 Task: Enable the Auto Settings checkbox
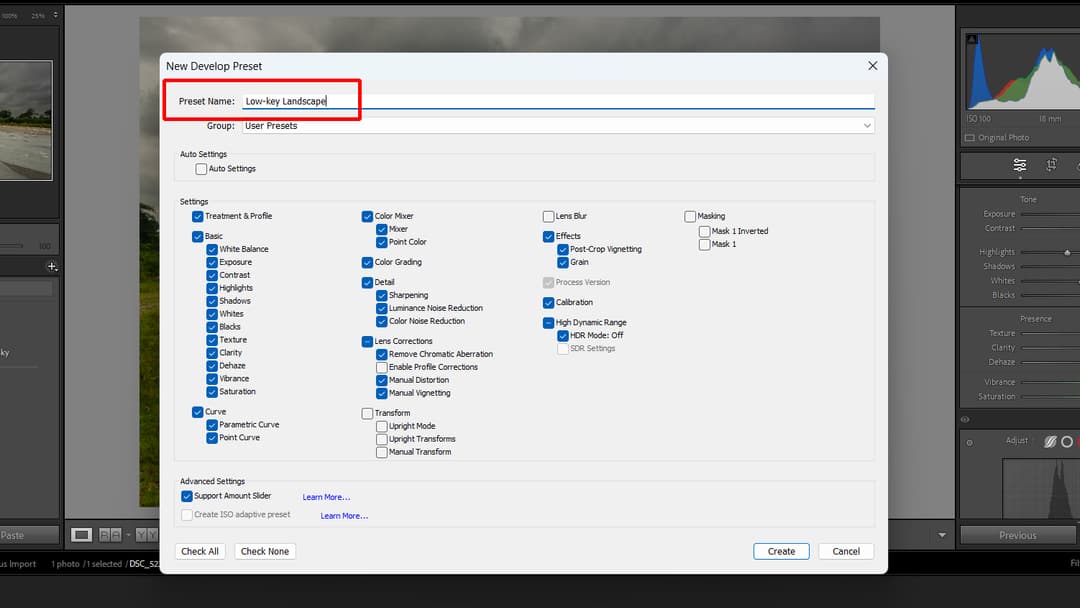(x=201, y=169)
